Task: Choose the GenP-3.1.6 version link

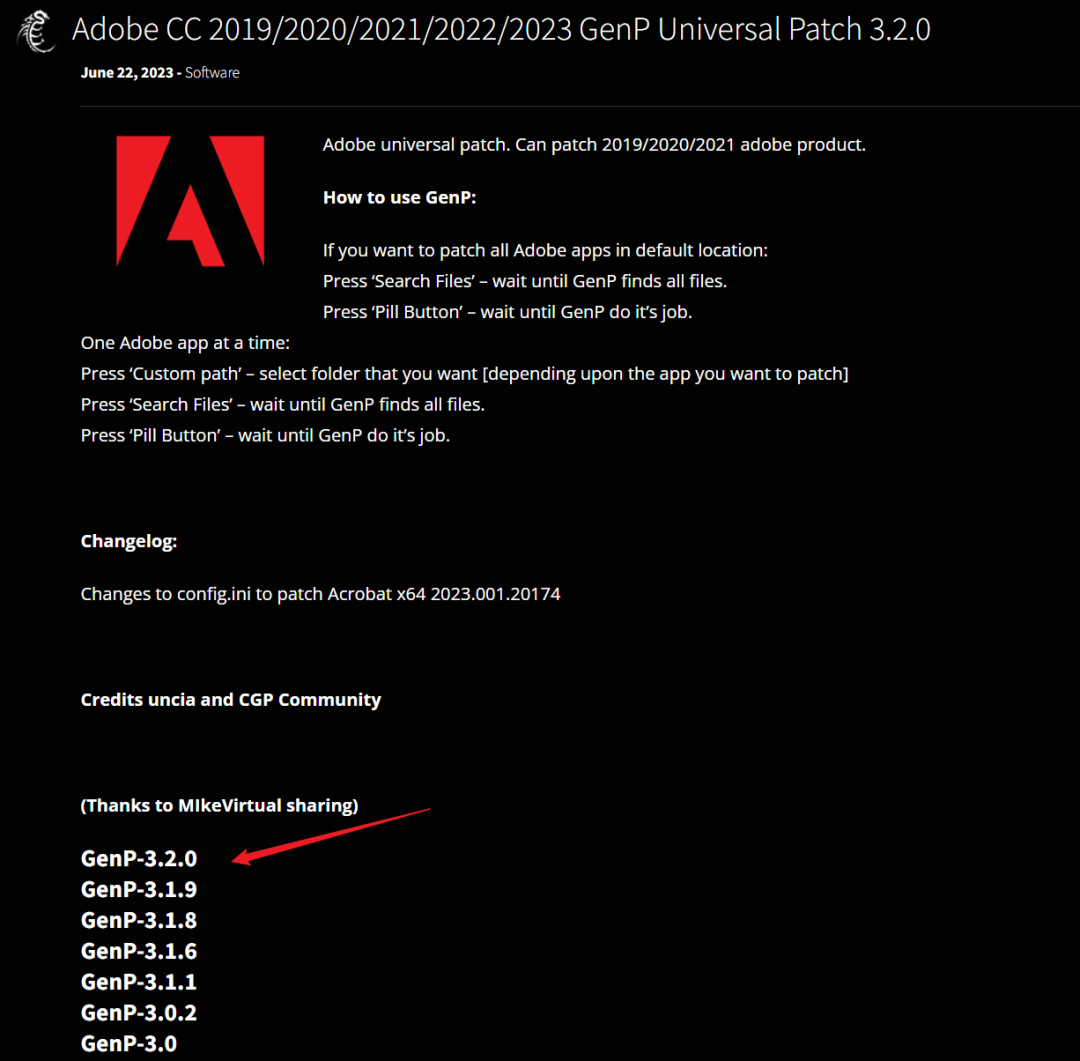Action: click(139, 951)
